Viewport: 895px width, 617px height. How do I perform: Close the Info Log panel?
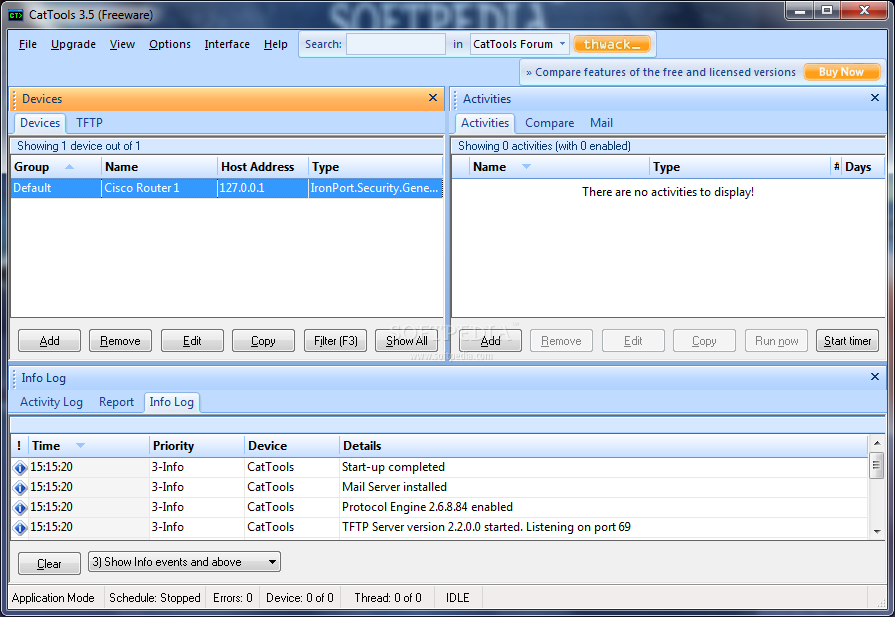(874, 377)
